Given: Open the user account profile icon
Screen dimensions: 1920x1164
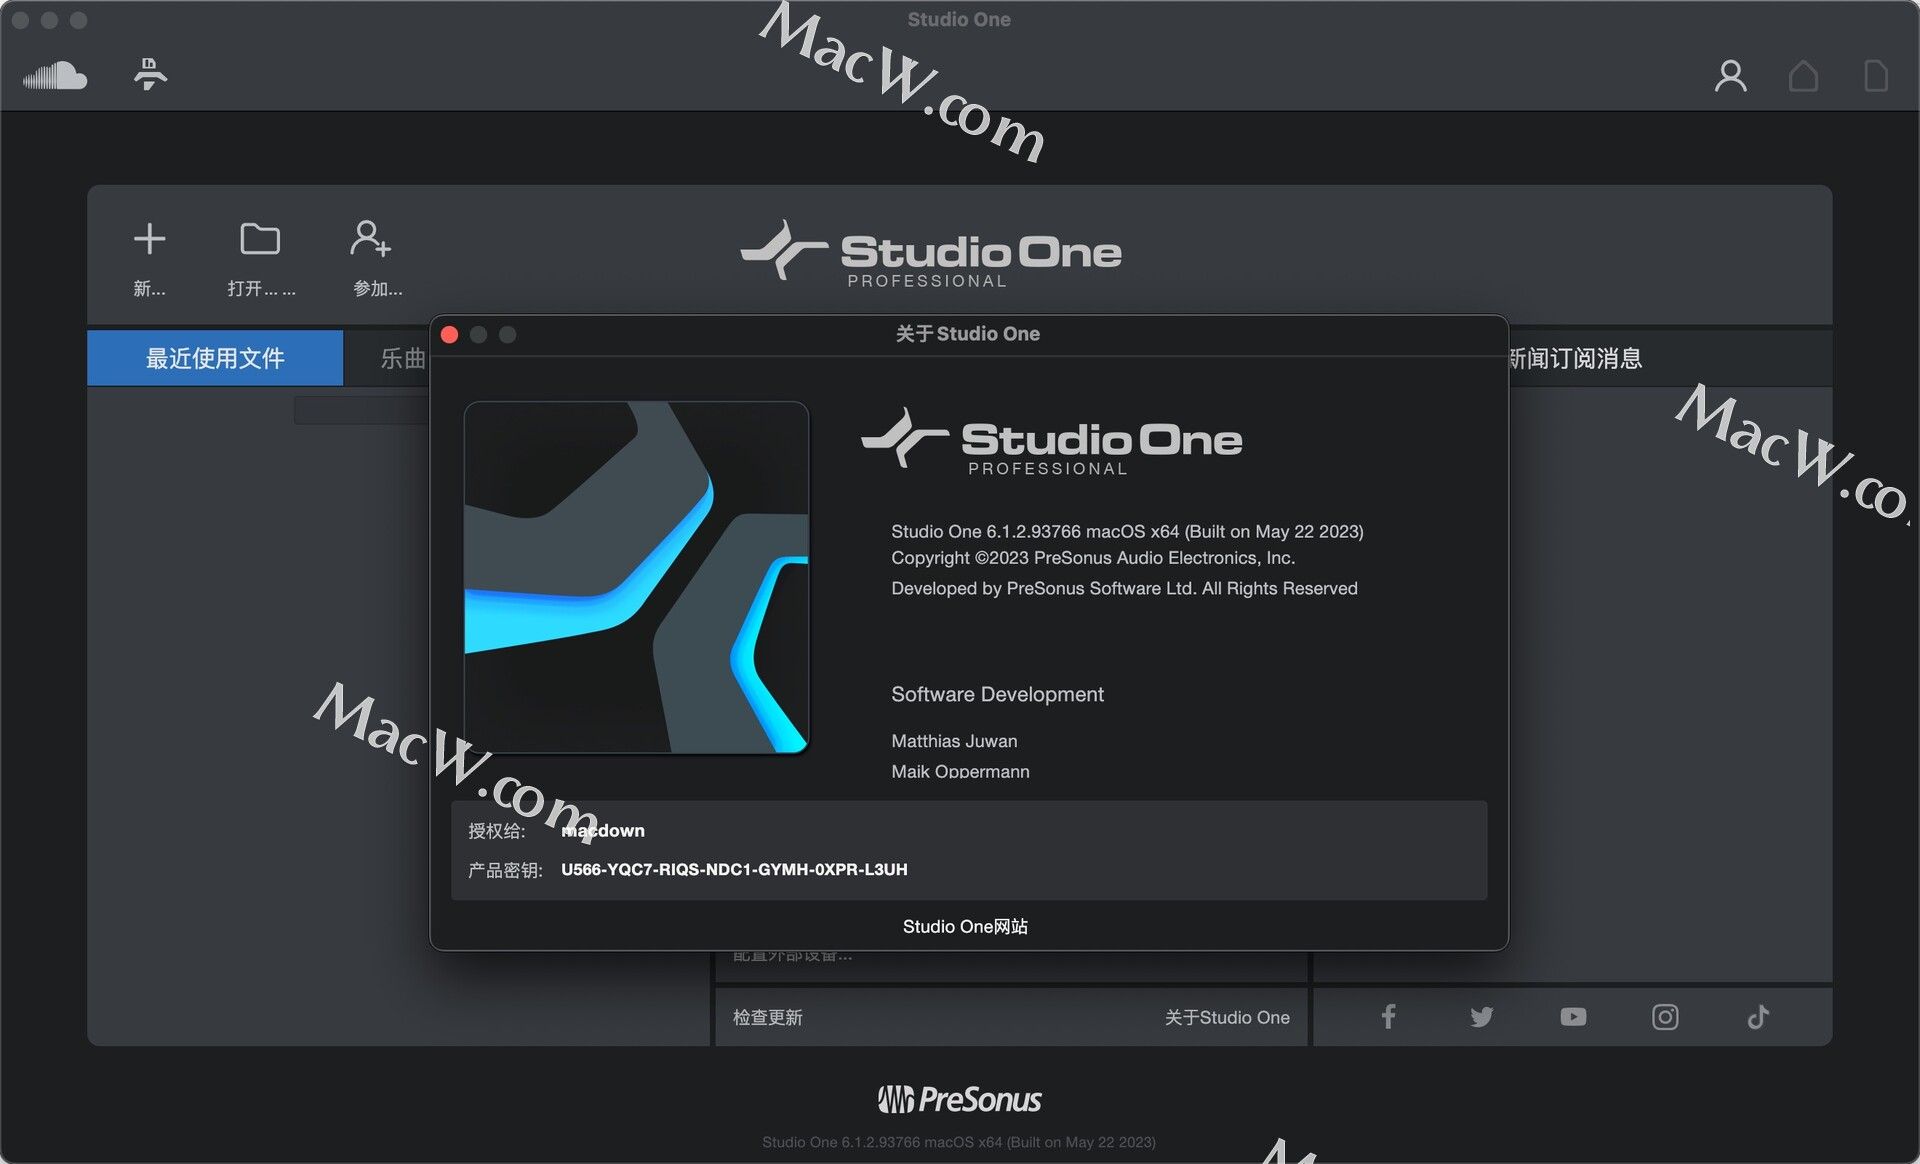Looking at the screenshot, I should (x=1730, y=76).
